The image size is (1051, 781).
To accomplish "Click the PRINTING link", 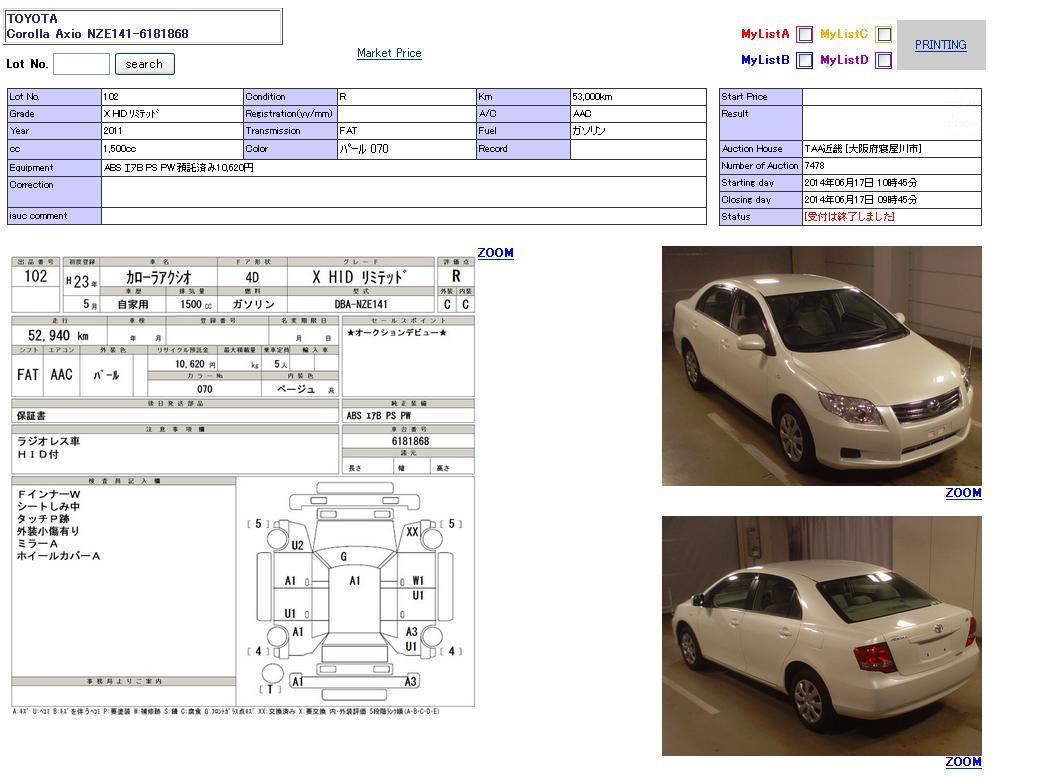I will [x=940, y=45].
